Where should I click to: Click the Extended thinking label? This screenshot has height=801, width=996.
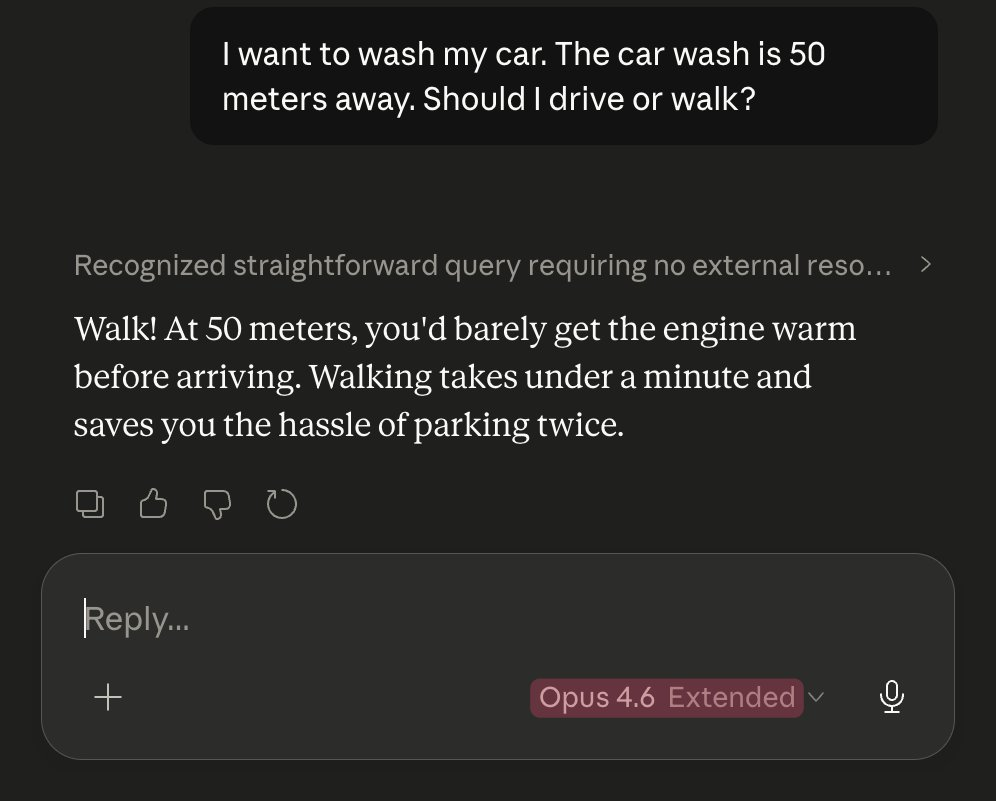pyautogui.click(x=731, y=697)
